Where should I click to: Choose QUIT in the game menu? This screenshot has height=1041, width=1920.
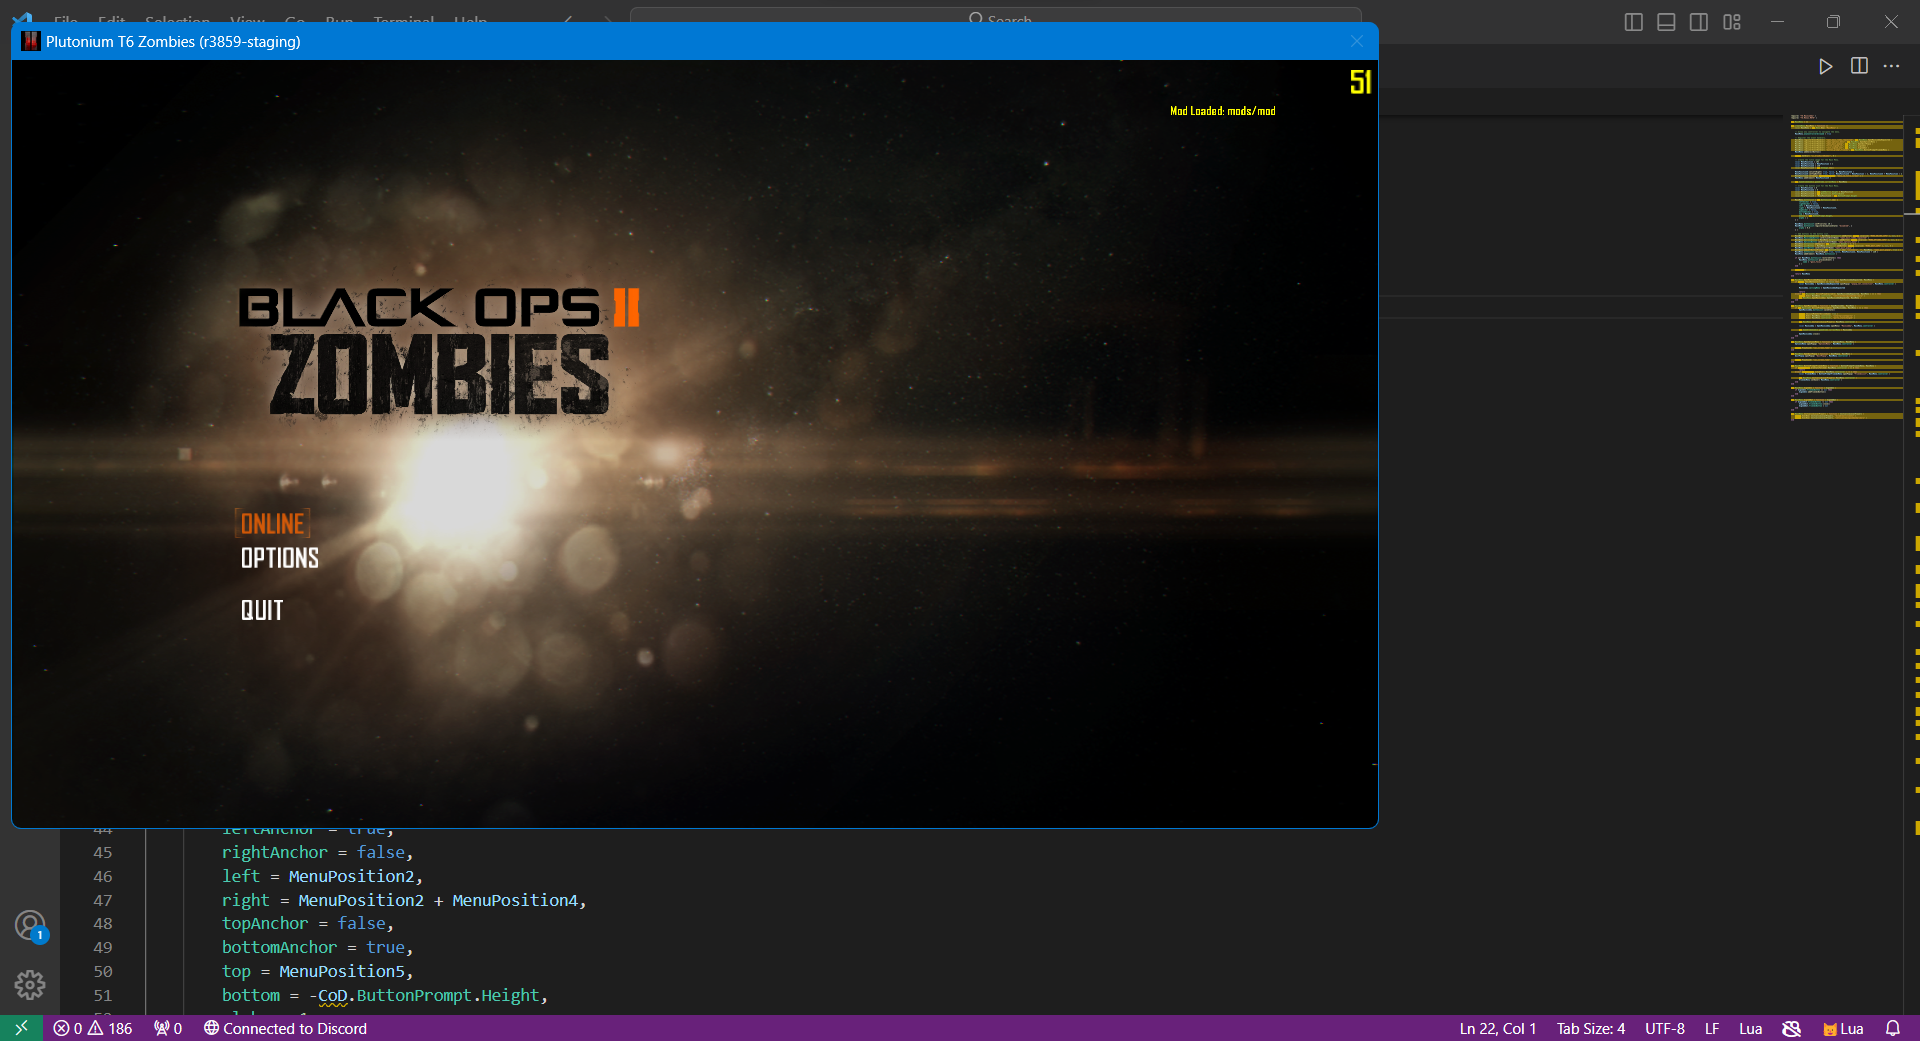pyautogui.click(x=262, y=610)
